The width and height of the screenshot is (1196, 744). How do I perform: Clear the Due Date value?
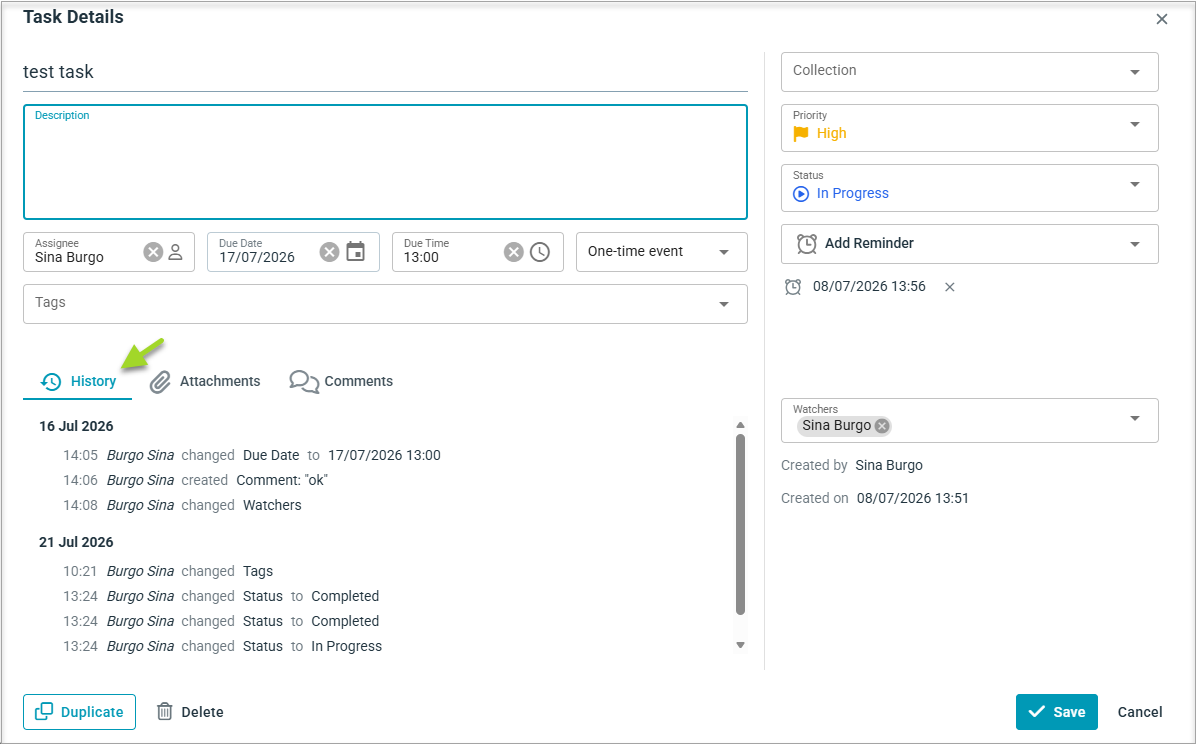pos(330,252)
